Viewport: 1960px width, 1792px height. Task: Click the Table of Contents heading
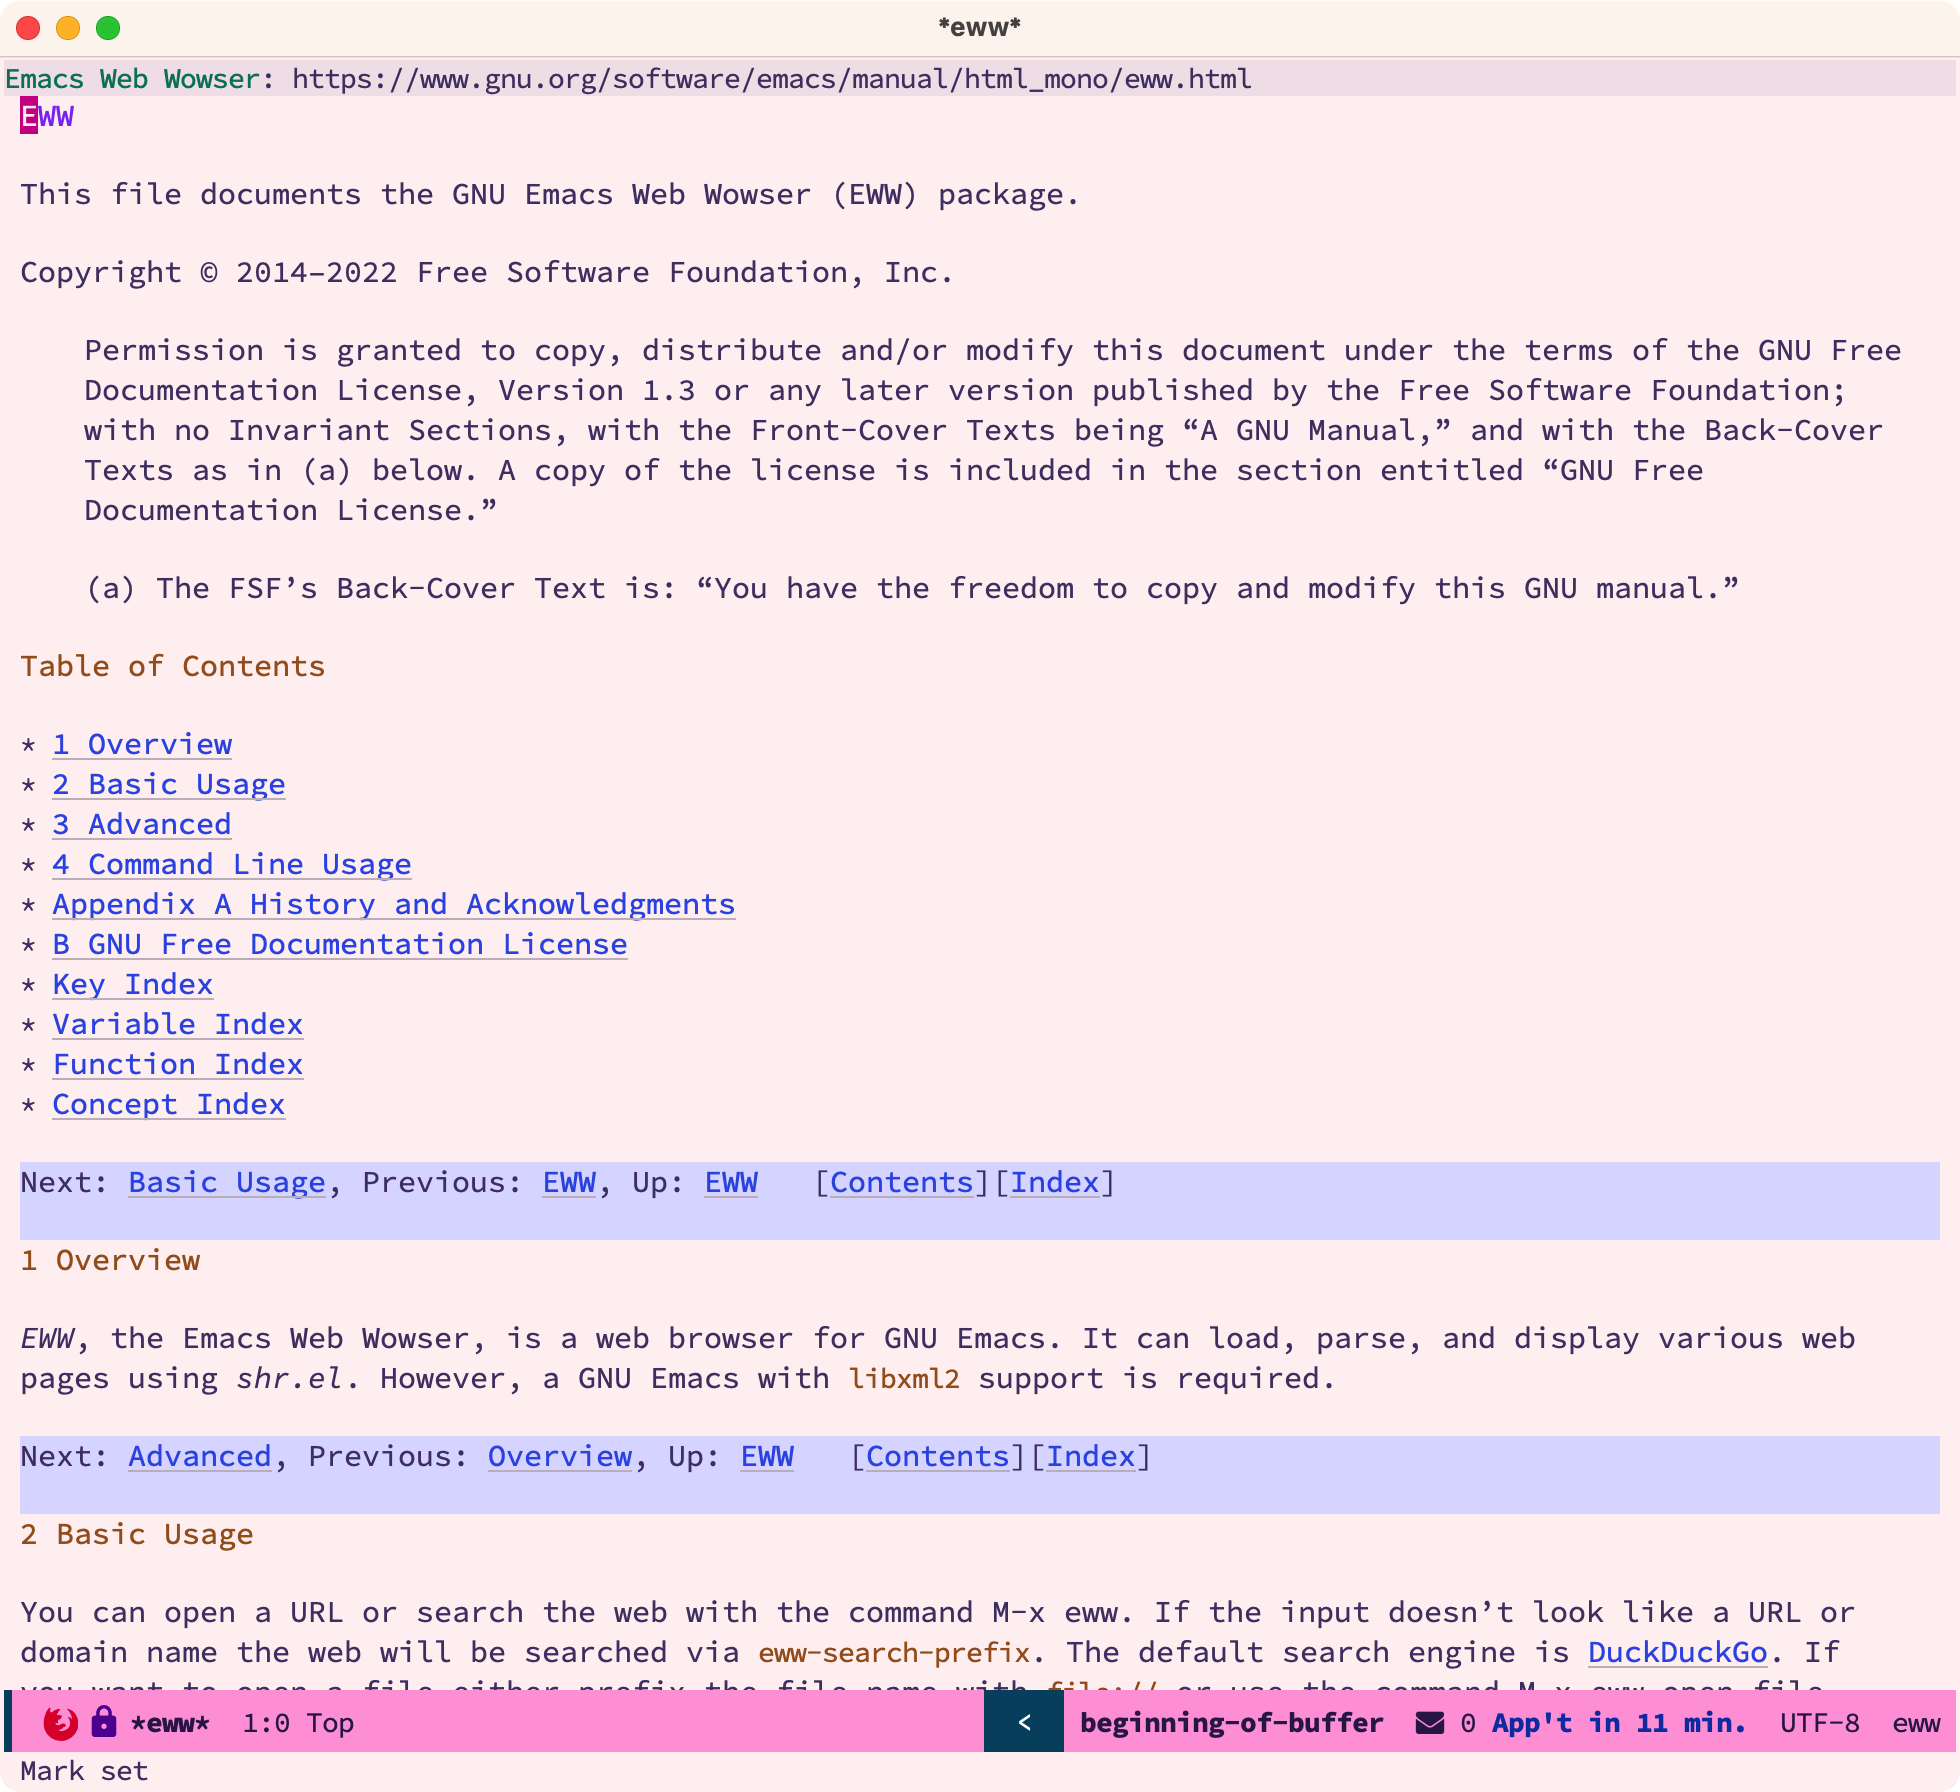tap(173, 666)
